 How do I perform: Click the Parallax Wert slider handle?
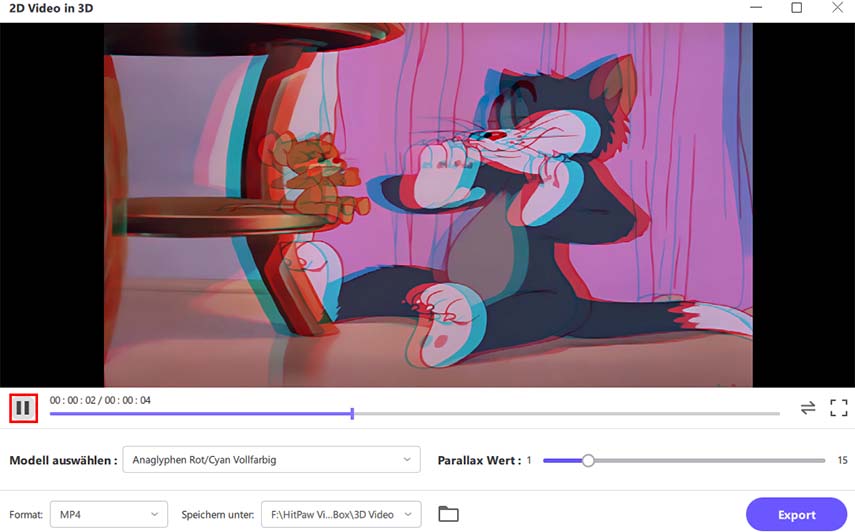588,461
